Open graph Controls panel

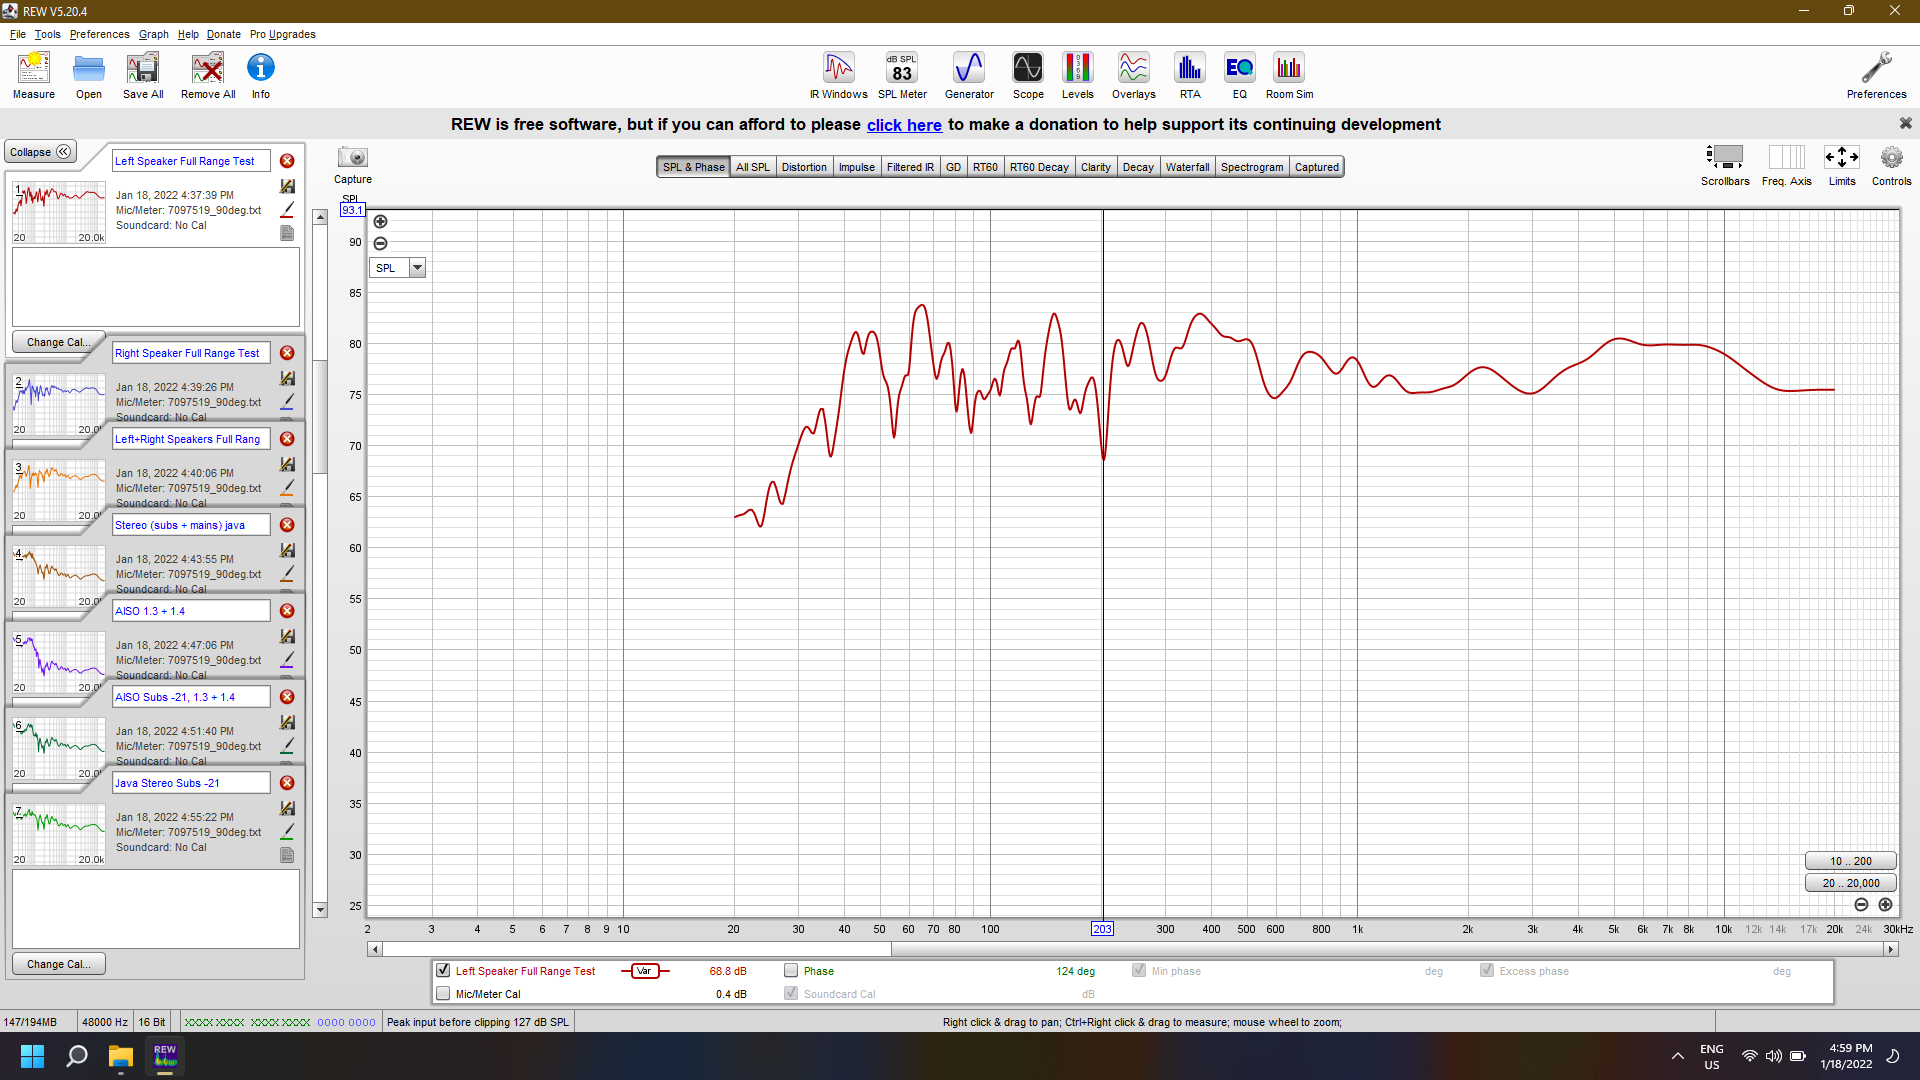click(x=1891, y=165)
